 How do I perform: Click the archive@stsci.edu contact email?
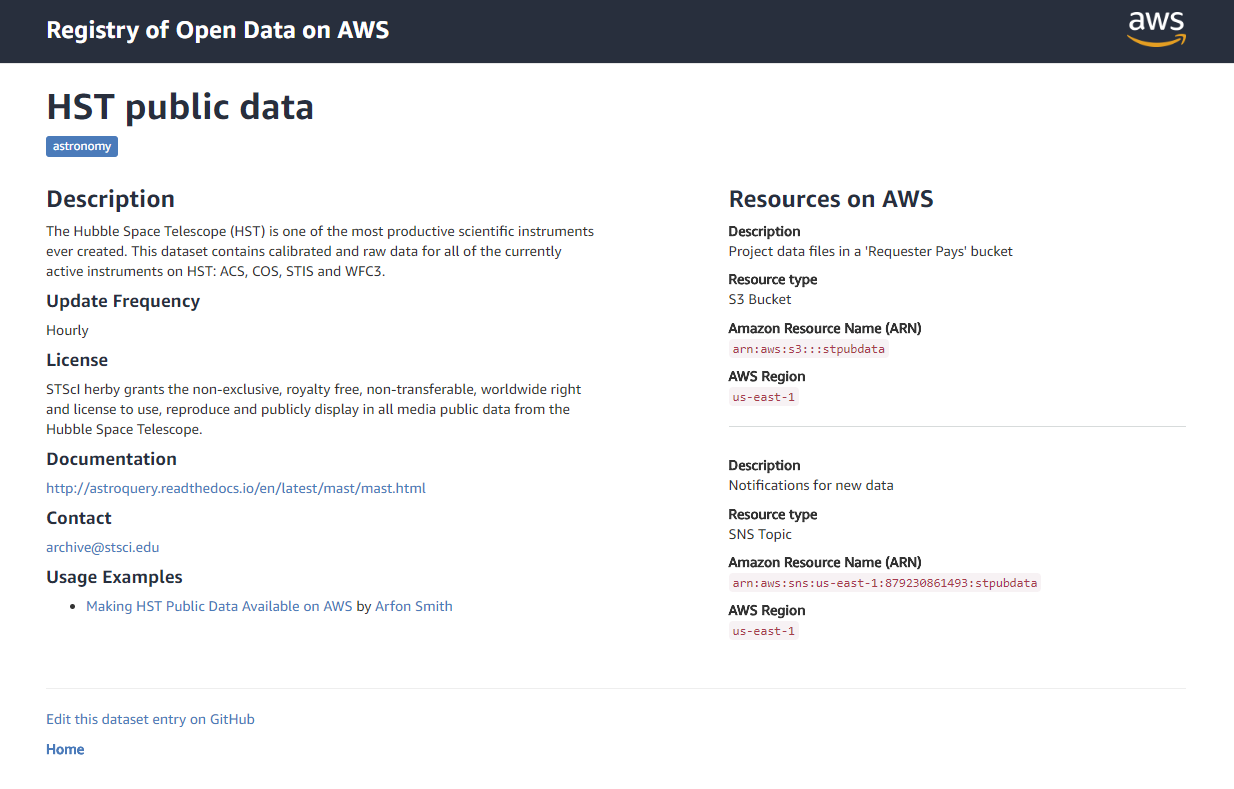tap(103, 547)
